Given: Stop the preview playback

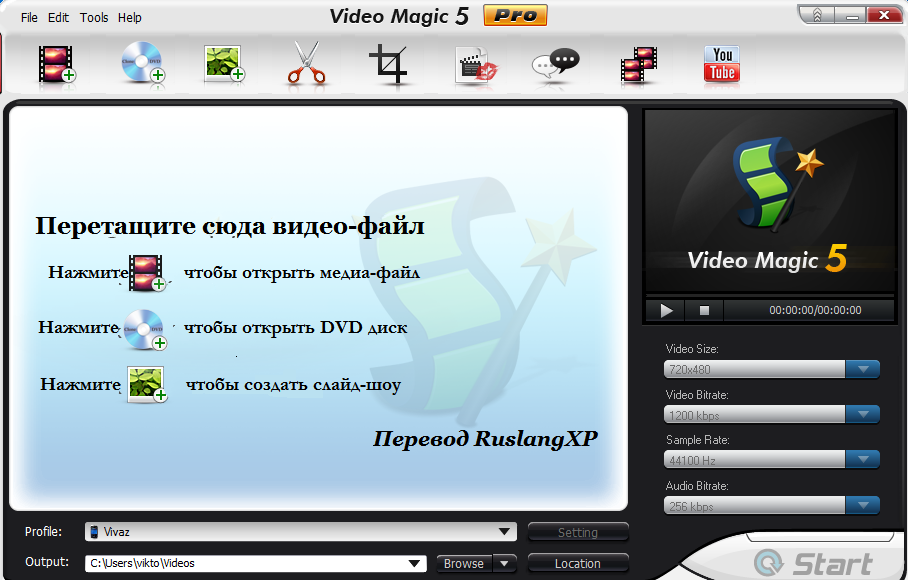Looking at the screenshot, I should point(704,311).
